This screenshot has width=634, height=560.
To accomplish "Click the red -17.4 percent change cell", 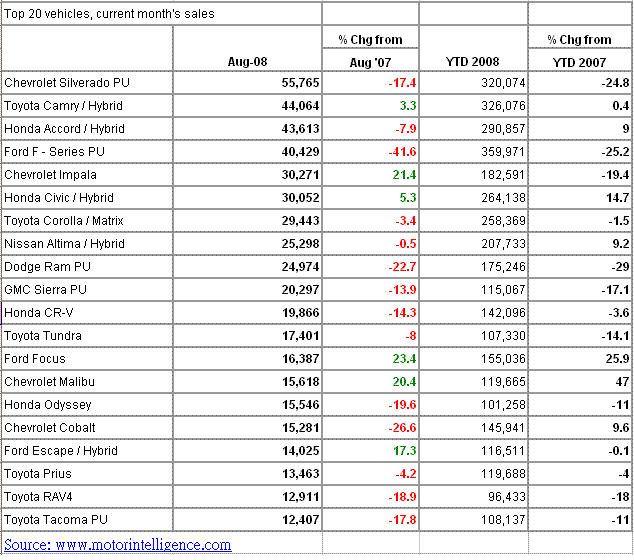I will [x=371, y=83].
